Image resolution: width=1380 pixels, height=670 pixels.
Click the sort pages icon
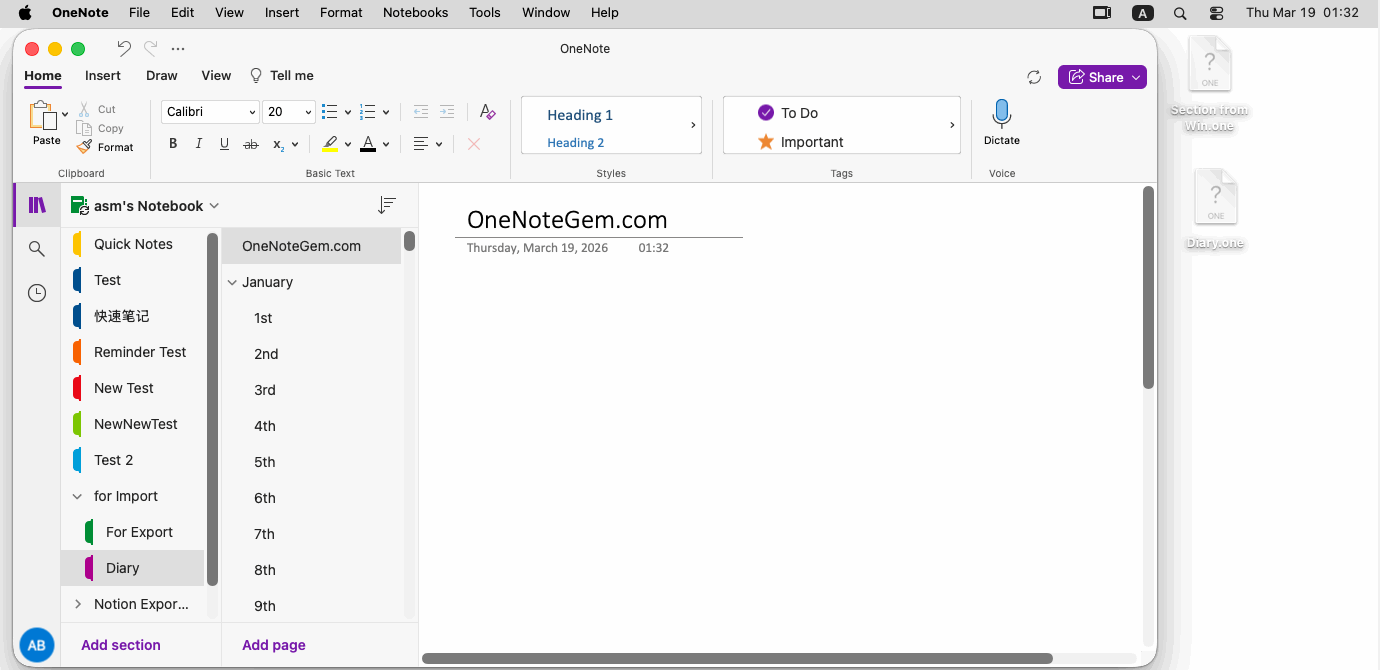pos(387,205)
